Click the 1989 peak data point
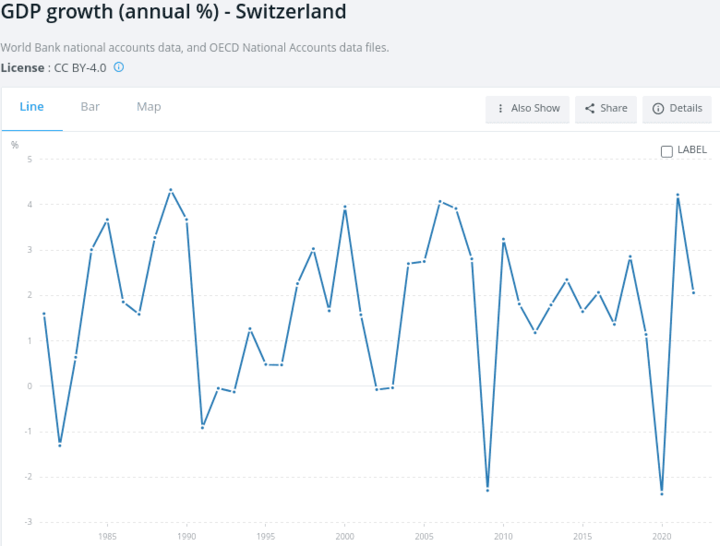Screen dimensions: 720x546 (x=170, y=189)
